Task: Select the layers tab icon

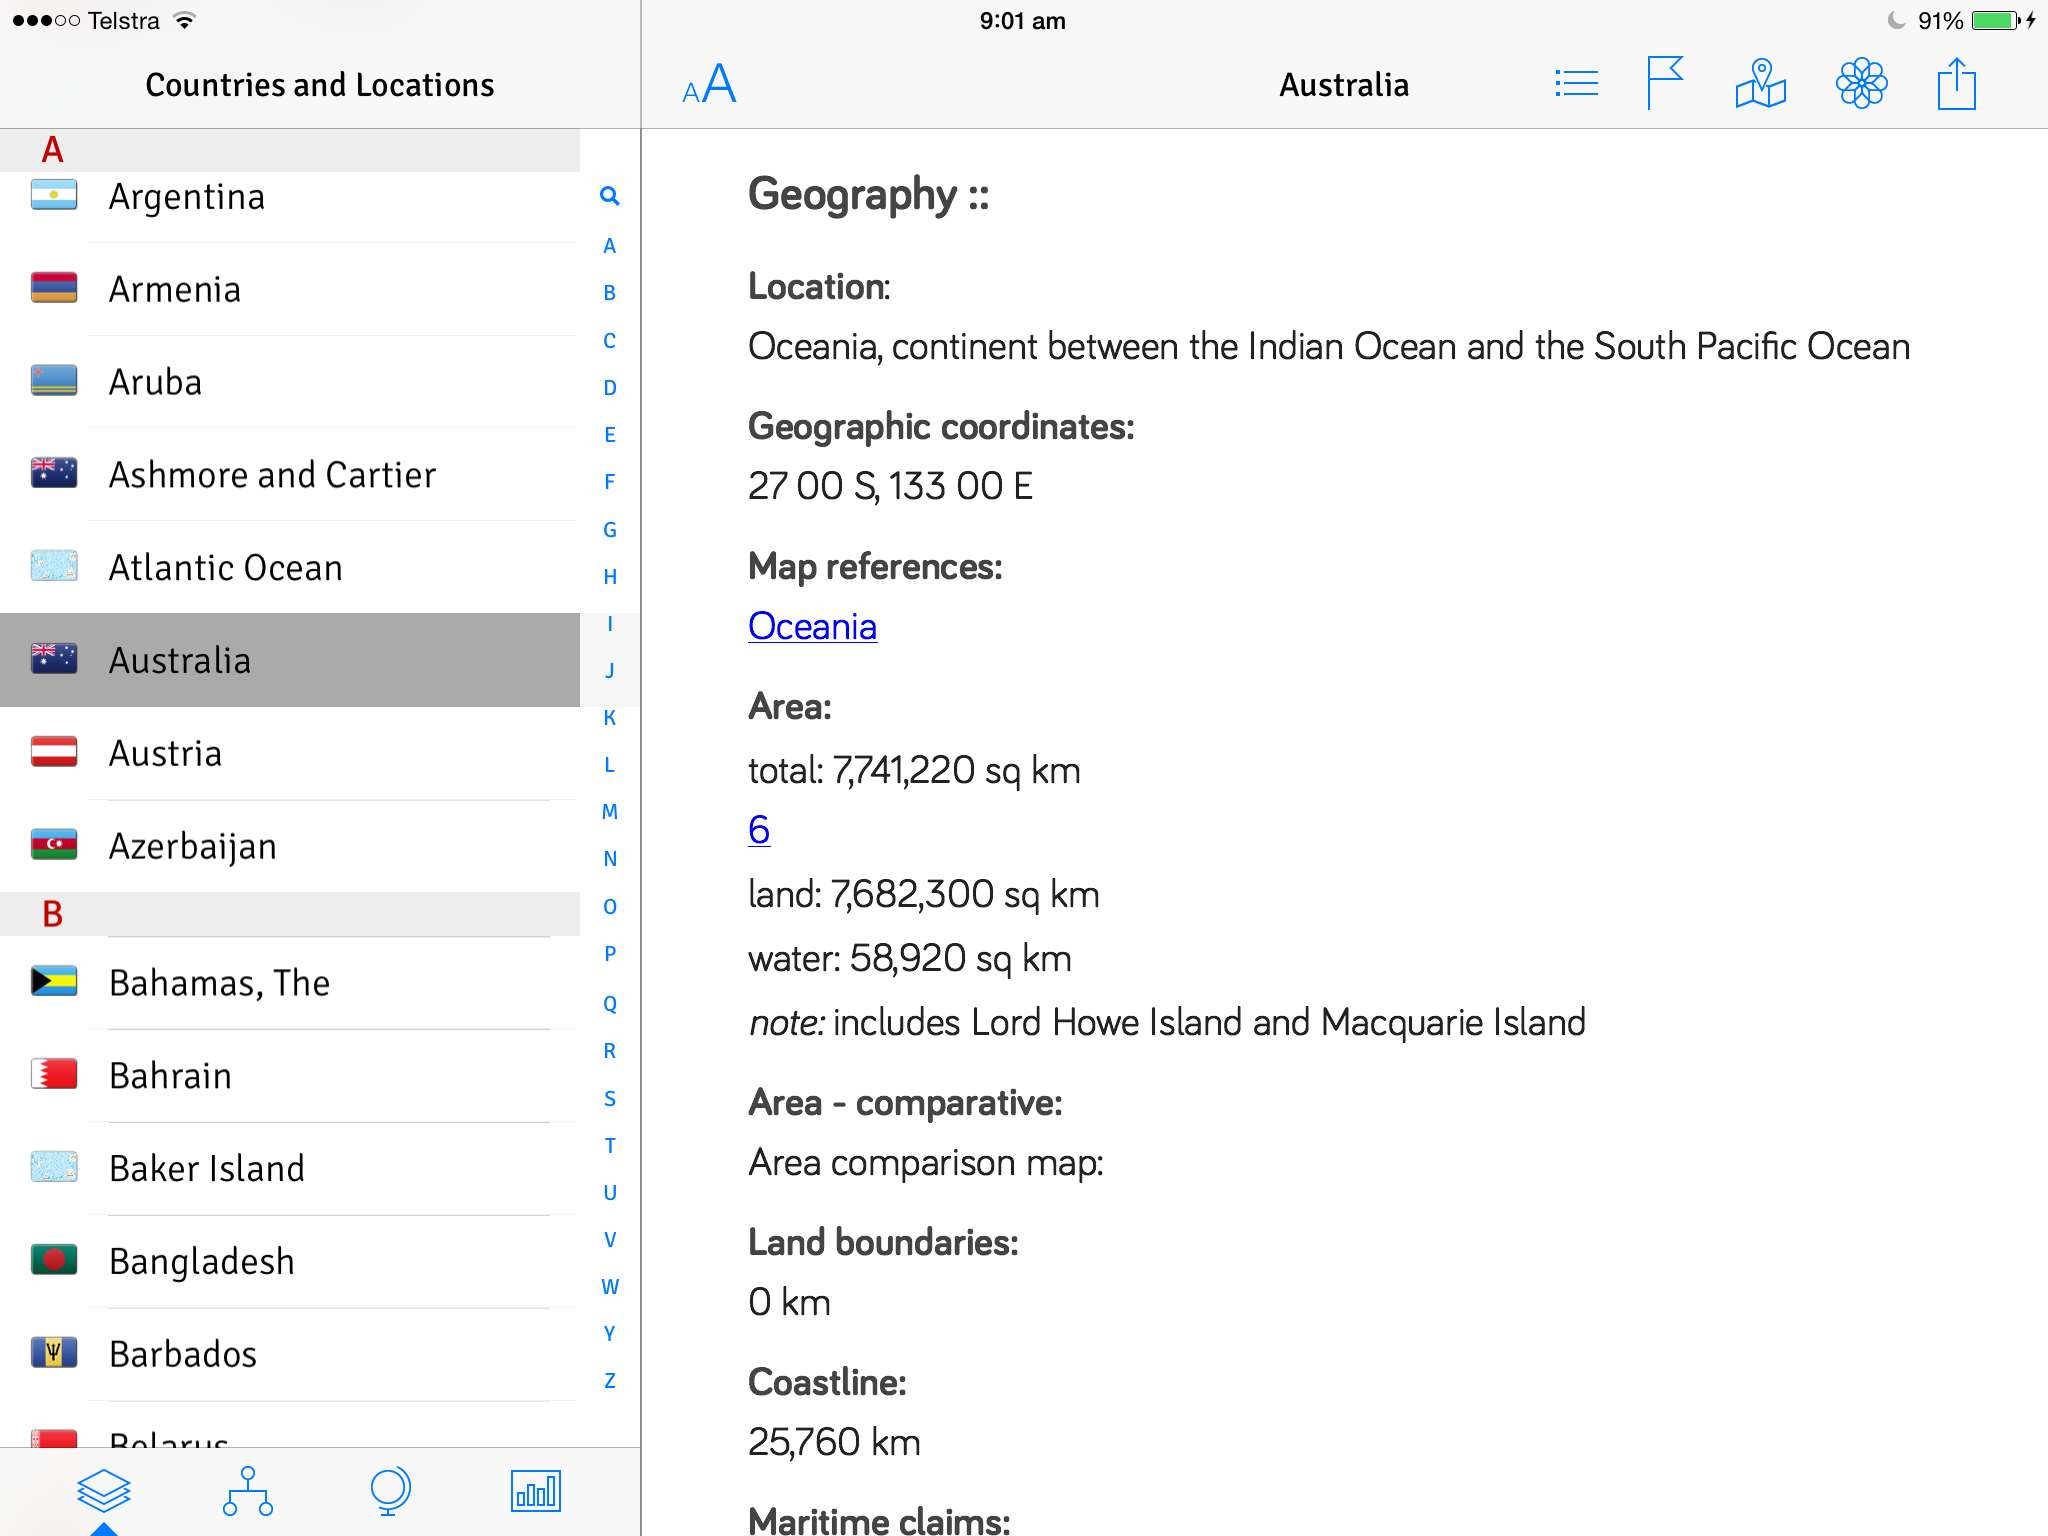Action: click(x=104, y=1490)
